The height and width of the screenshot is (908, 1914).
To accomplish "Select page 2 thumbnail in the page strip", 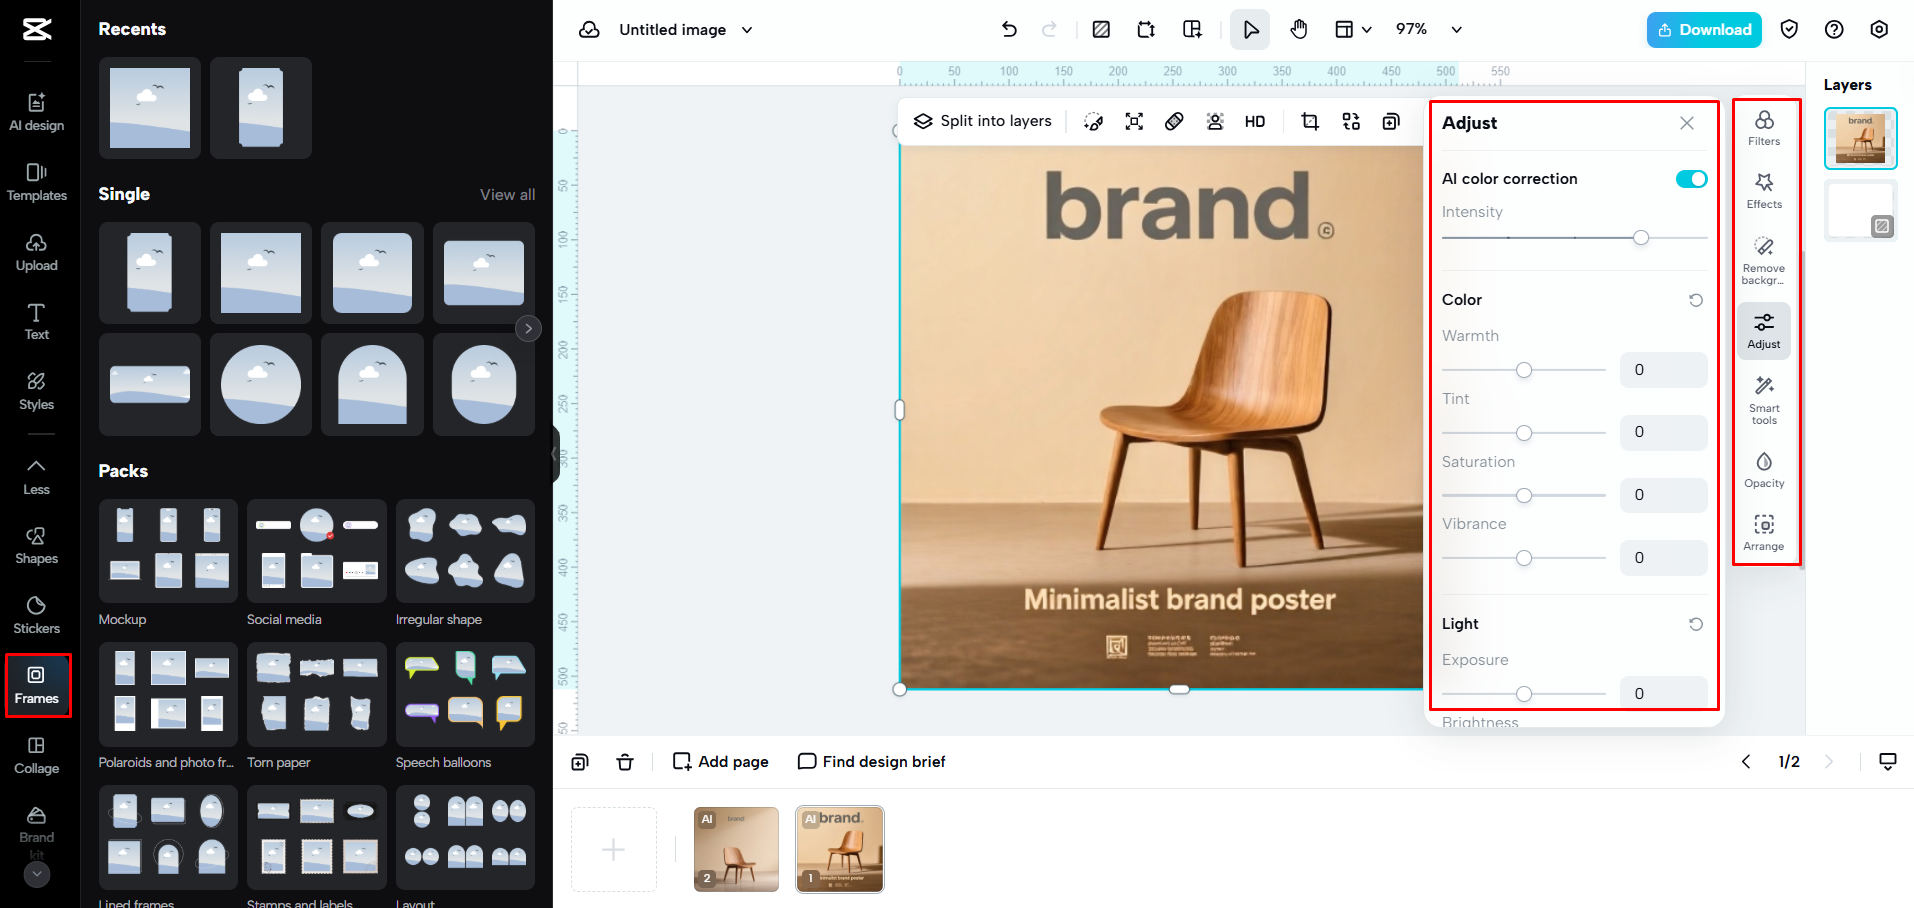I will tap(736, 849).
